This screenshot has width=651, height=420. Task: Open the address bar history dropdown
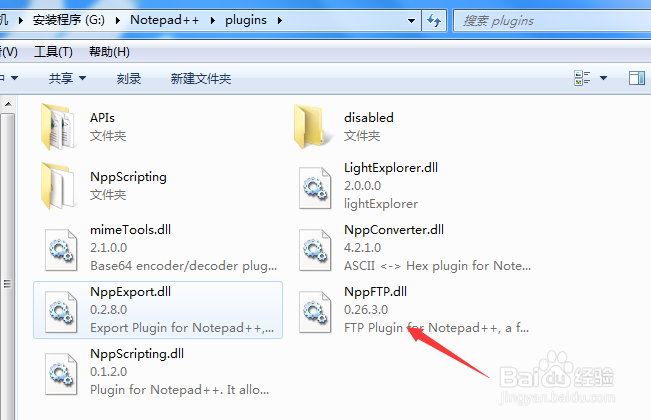coord(411,20)
